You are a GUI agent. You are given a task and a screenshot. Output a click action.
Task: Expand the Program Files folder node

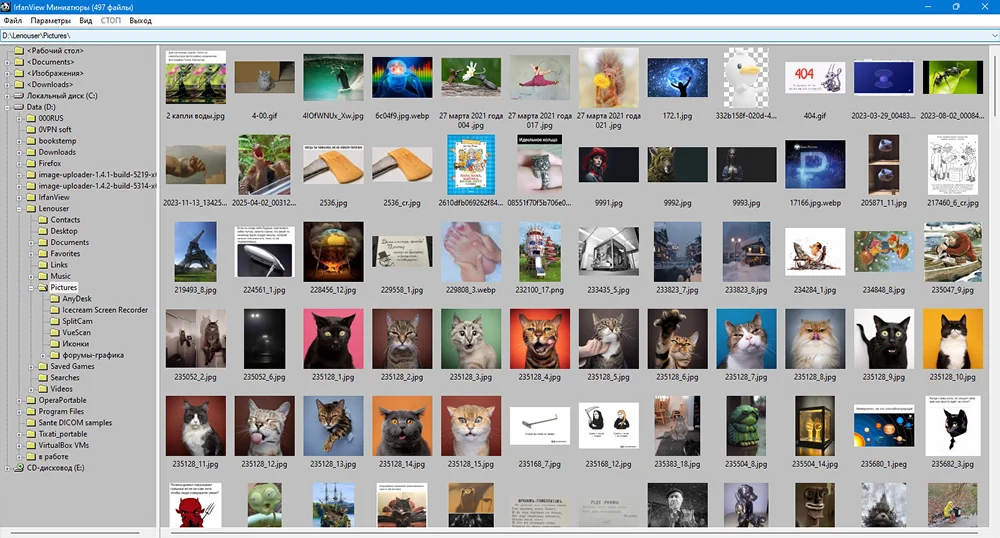coord(19,412)
